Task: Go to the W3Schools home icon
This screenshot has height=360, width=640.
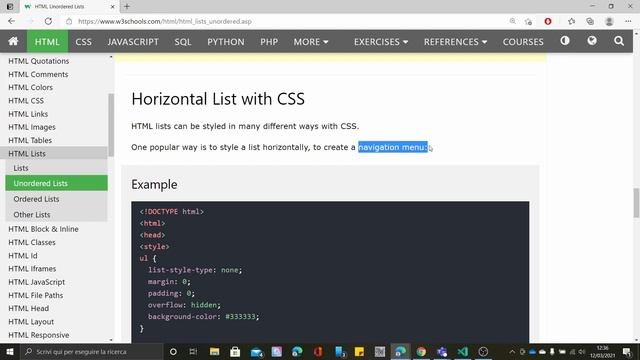Action: 13,41
